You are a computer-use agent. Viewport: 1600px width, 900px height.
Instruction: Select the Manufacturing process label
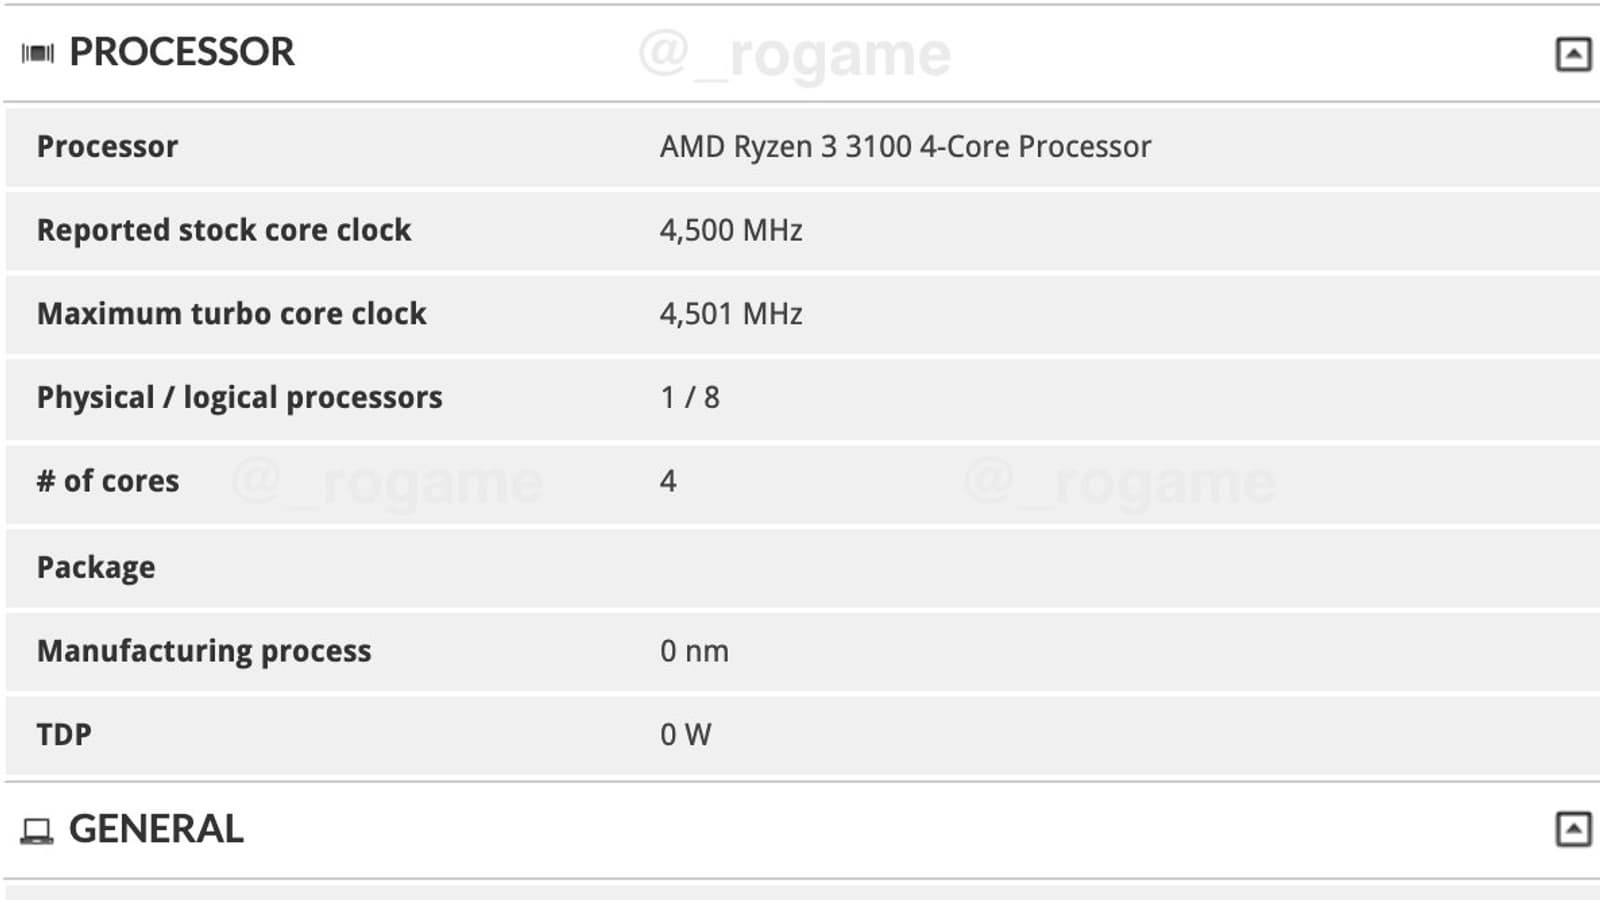tap(204, 651)
